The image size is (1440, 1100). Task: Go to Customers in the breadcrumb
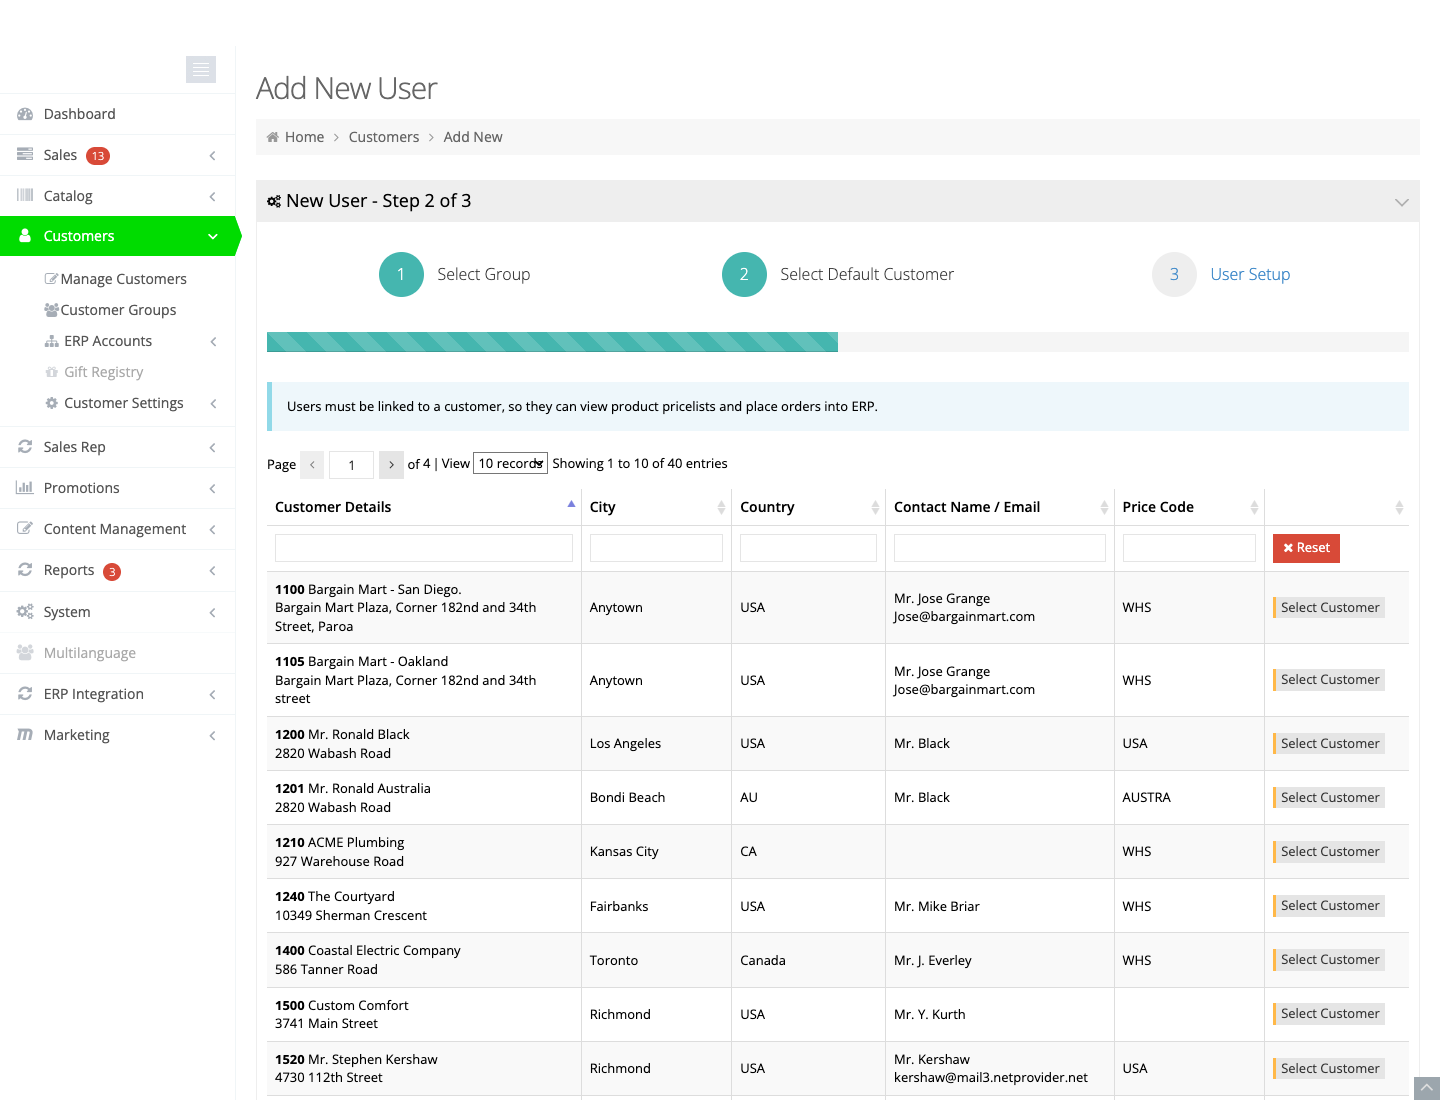click(384, 137)
